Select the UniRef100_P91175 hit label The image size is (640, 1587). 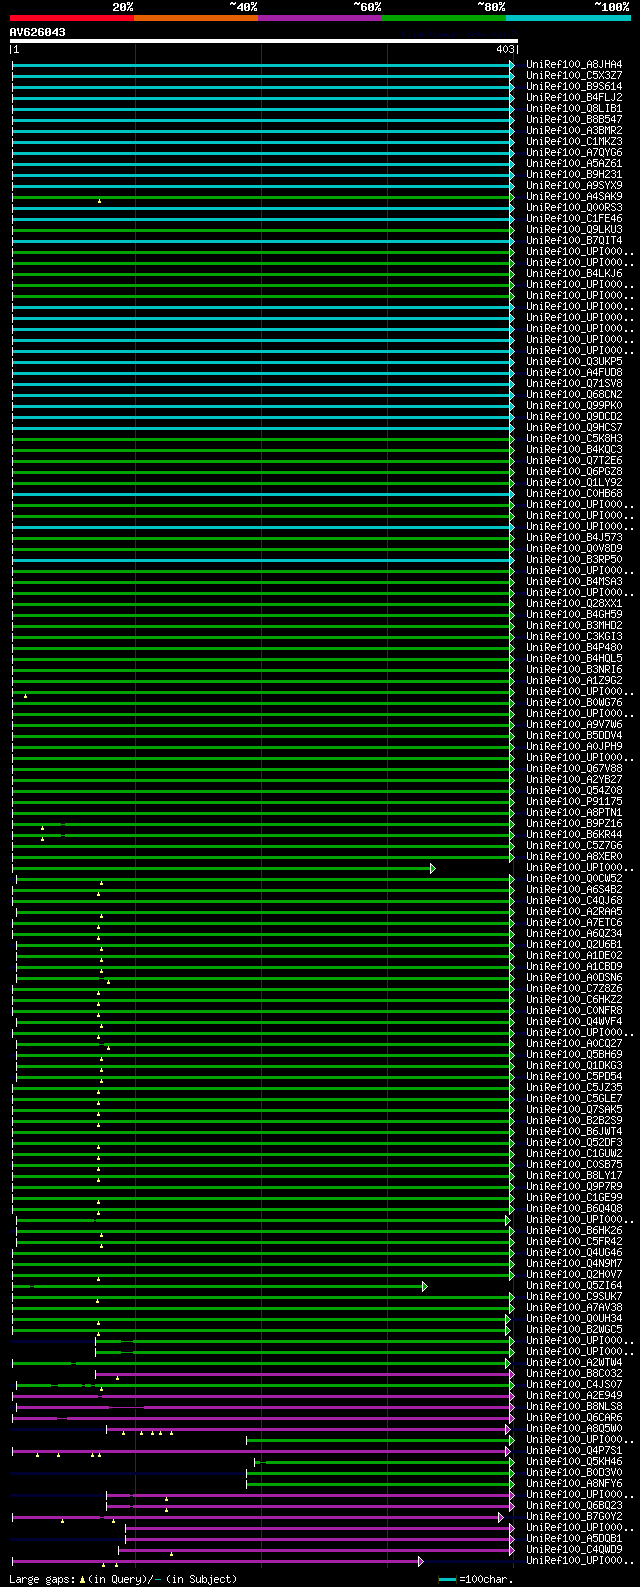[574, 802]
